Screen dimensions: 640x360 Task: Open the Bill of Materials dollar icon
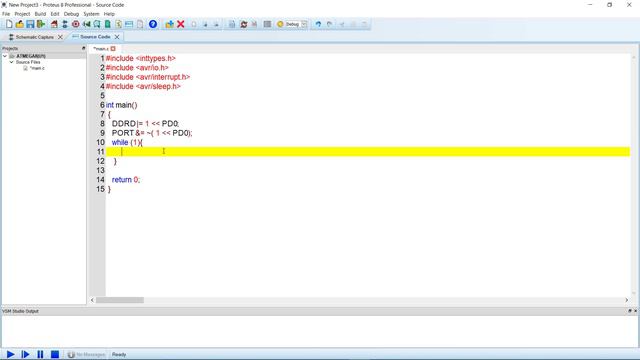coord(118,24)
